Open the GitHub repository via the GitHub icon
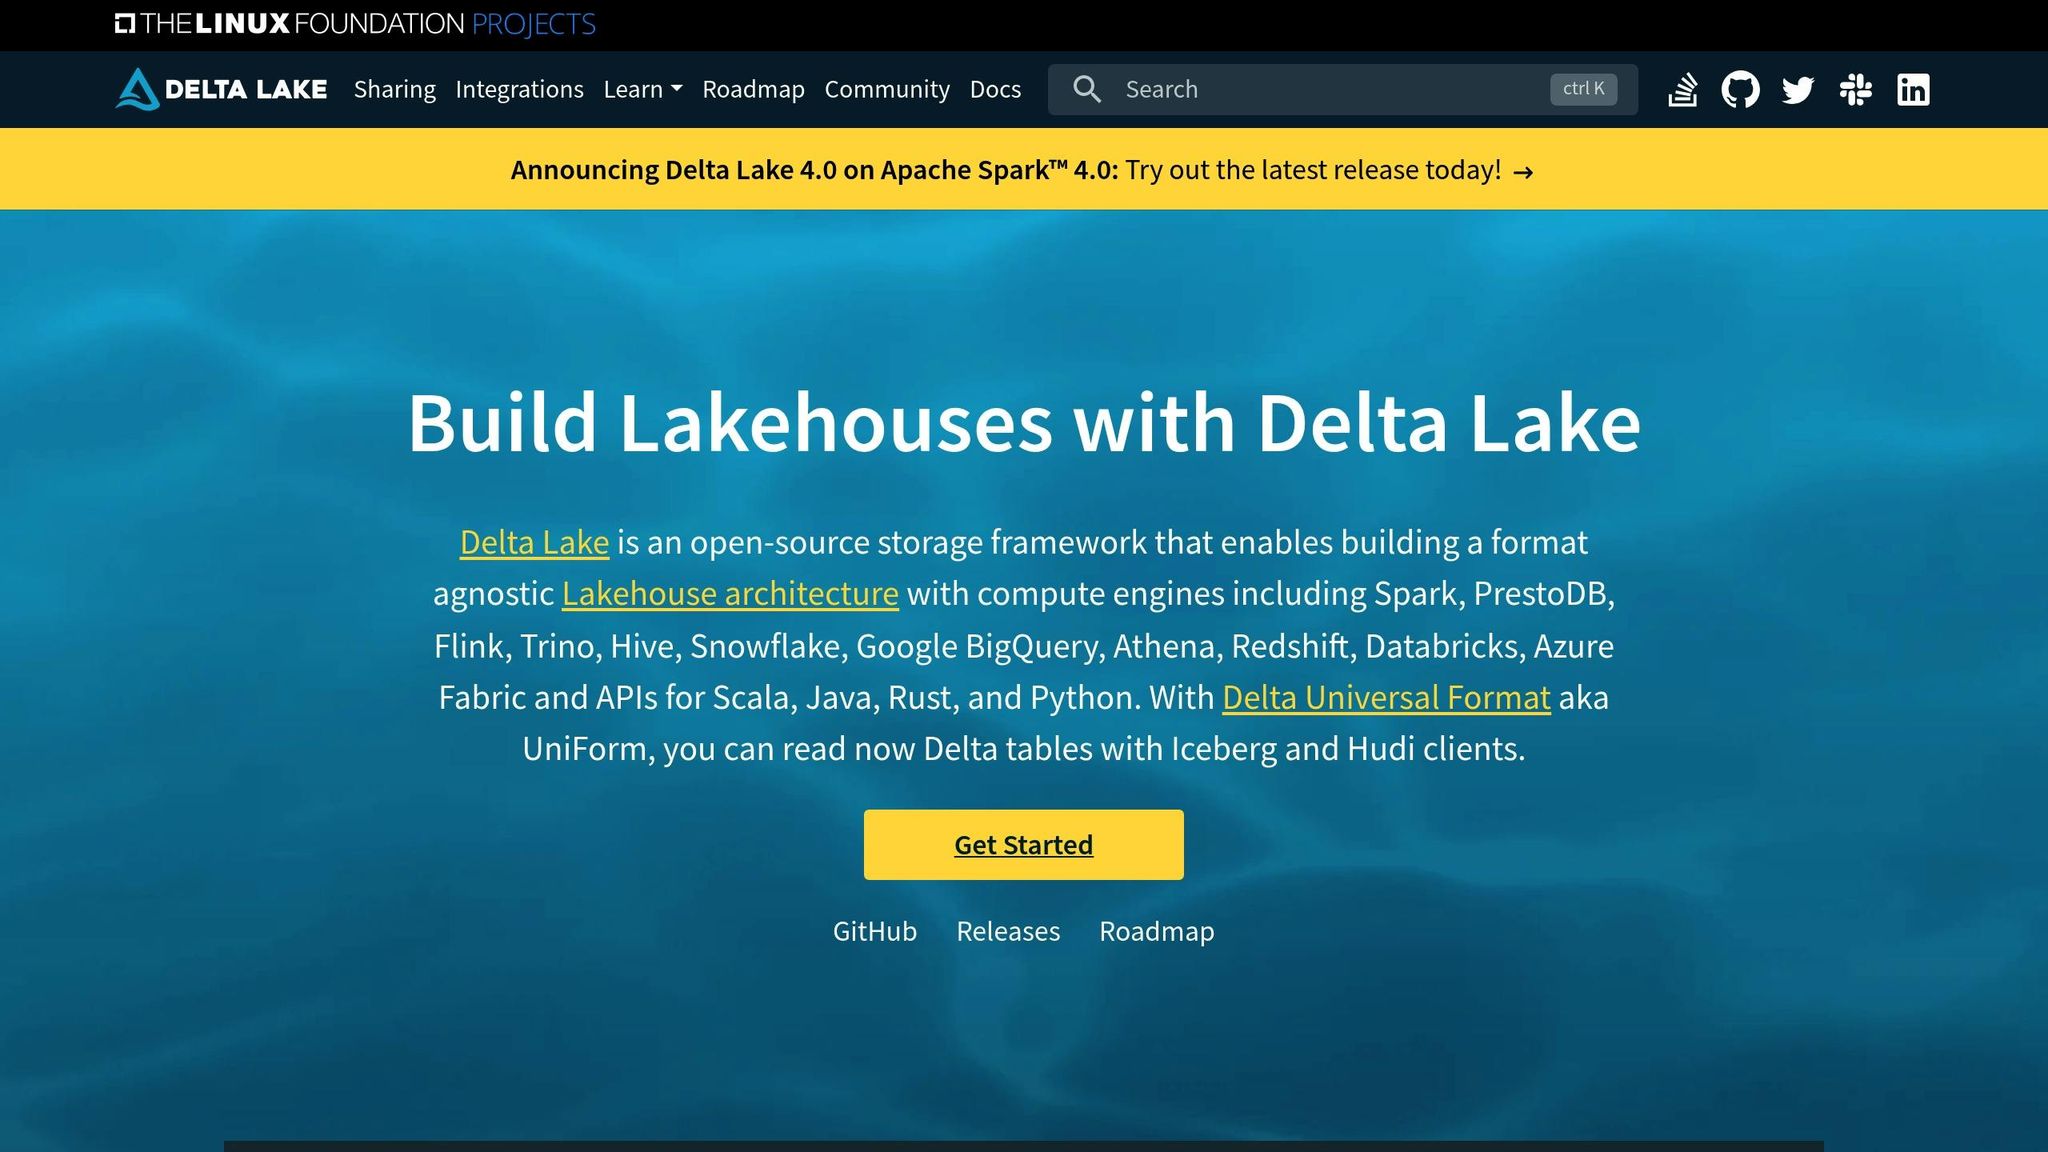This screenshot has width=2048, height=1152. coord(1740,89)
